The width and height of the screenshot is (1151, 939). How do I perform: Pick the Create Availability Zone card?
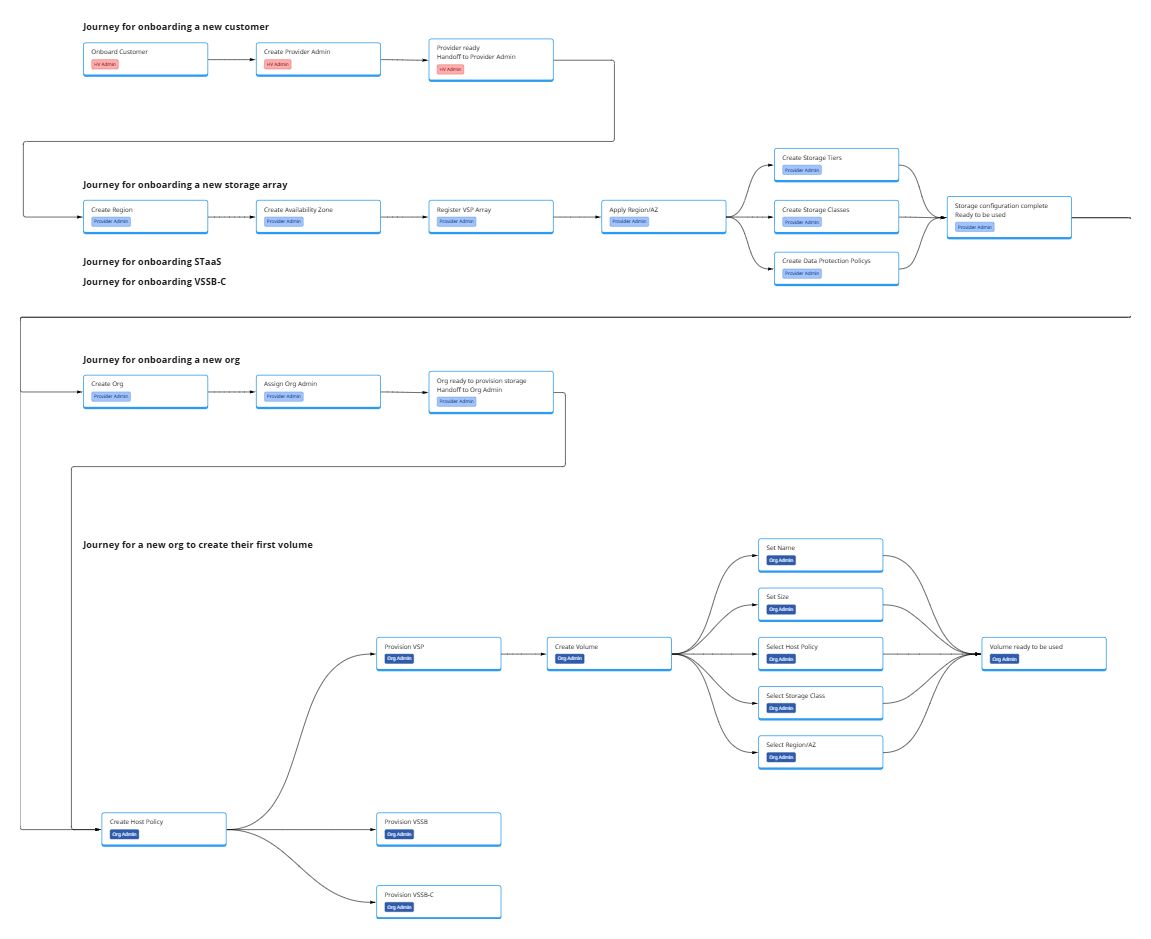pyautogui.click(x=318, y=217)
